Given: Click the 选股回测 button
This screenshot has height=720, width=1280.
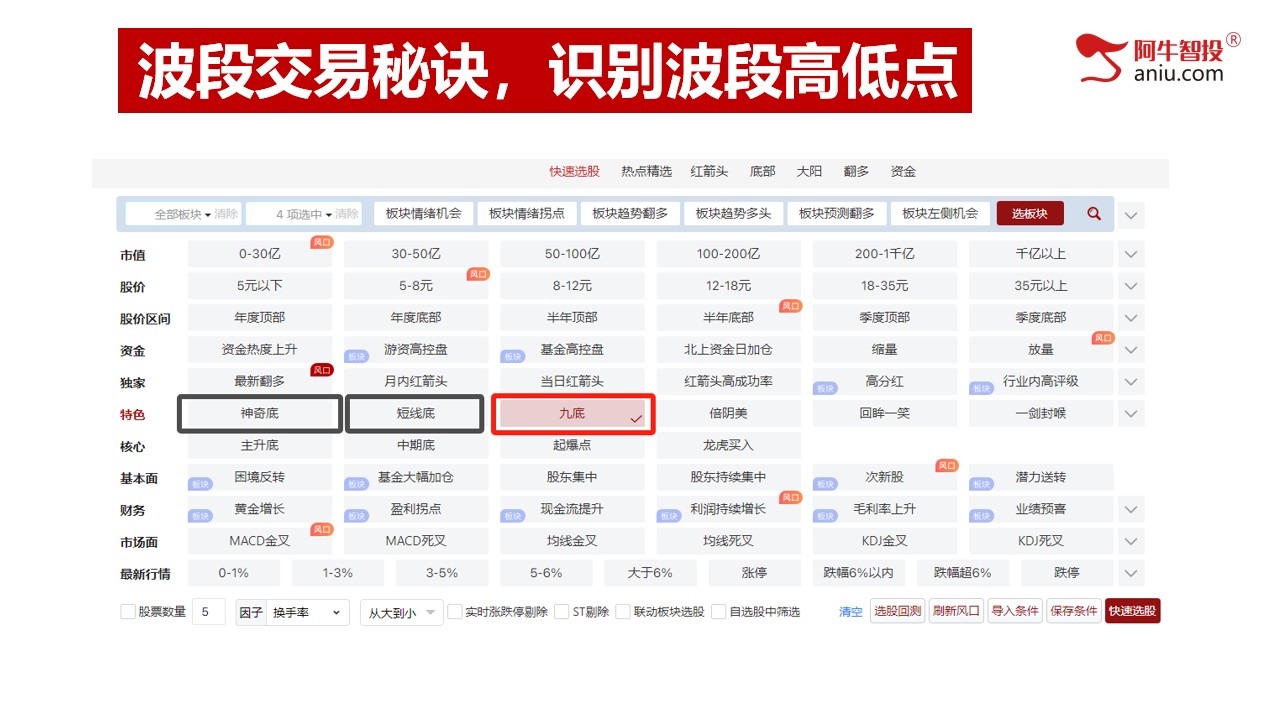Looking at the screenshot, I should click(897, 611).
